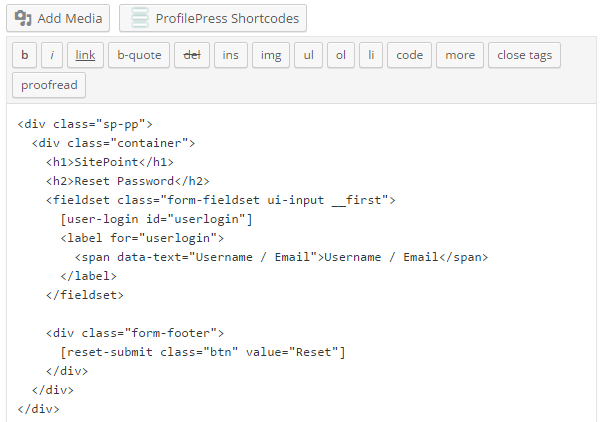Insert an image using img button

tap(271, 55)
